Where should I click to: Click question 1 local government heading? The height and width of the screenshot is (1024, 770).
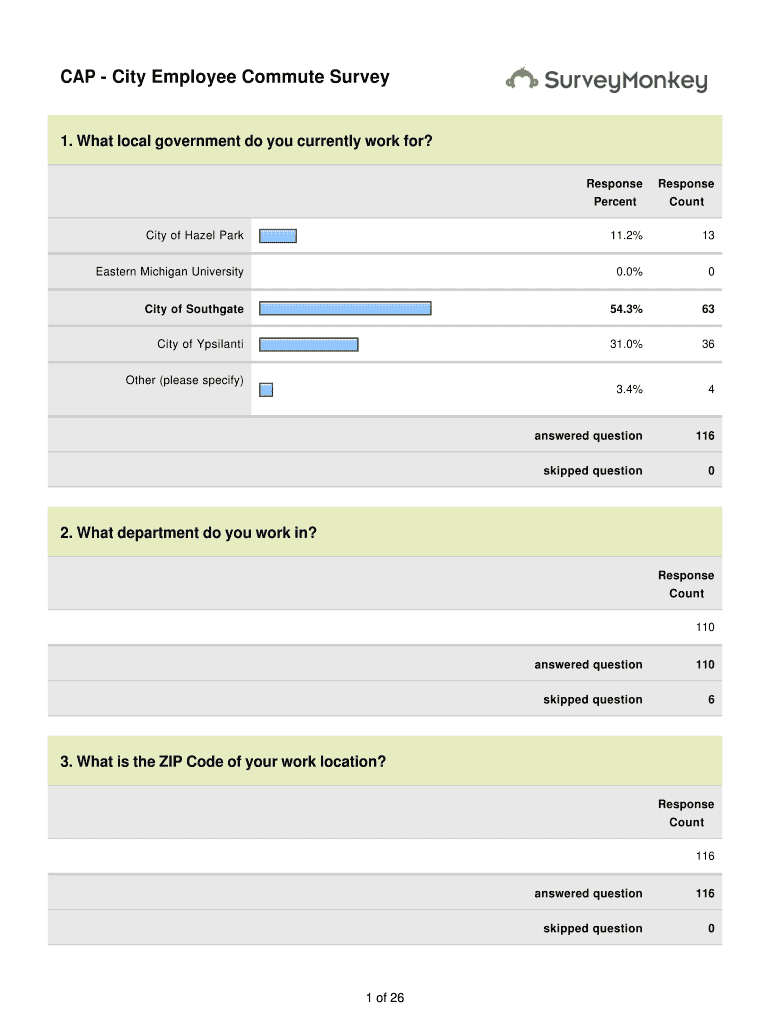(246, 141)
